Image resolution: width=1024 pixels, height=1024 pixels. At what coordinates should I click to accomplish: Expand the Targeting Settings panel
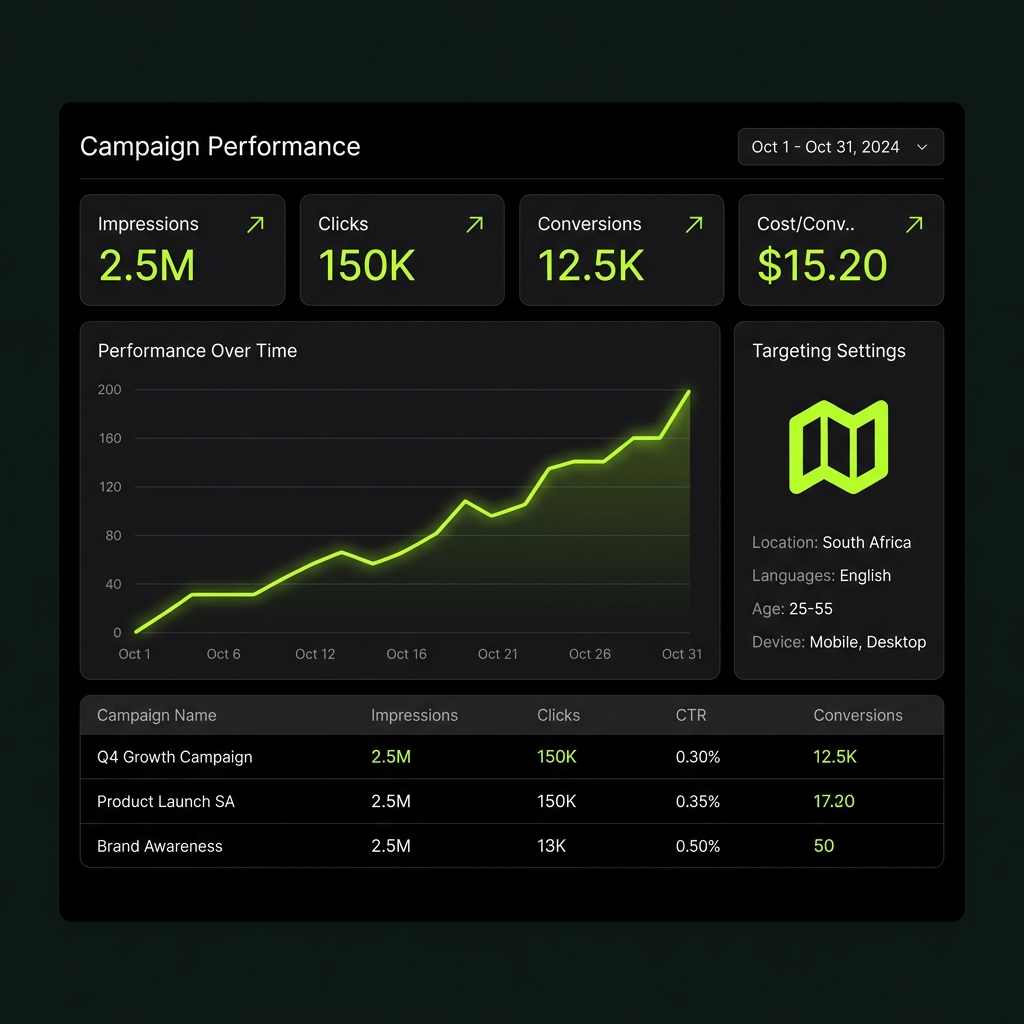pos(828,351)
